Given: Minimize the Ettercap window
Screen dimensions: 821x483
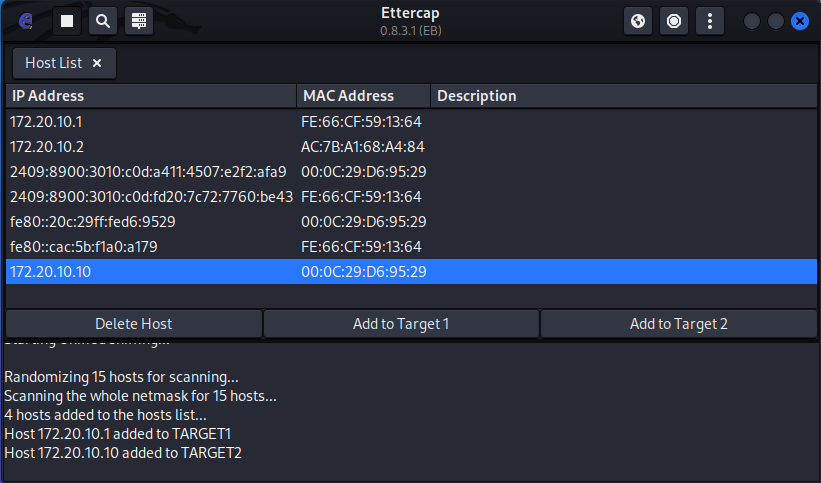Looking at the screenshot, I should [752, 21].
